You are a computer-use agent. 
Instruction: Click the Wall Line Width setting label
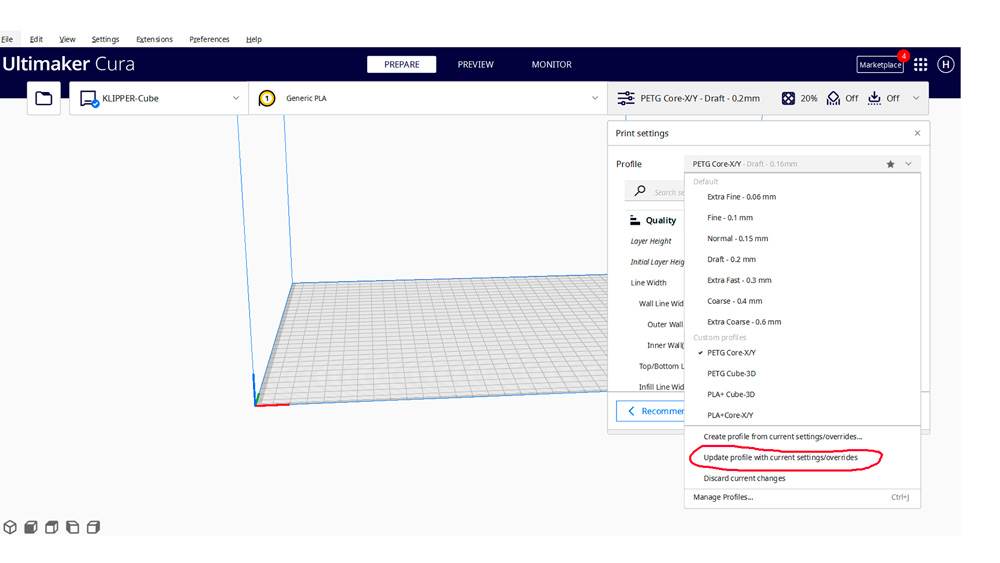[661, 303]
